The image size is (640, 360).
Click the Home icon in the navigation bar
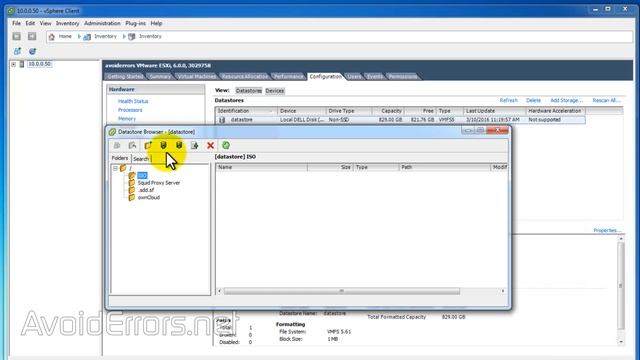pos(51,37)
